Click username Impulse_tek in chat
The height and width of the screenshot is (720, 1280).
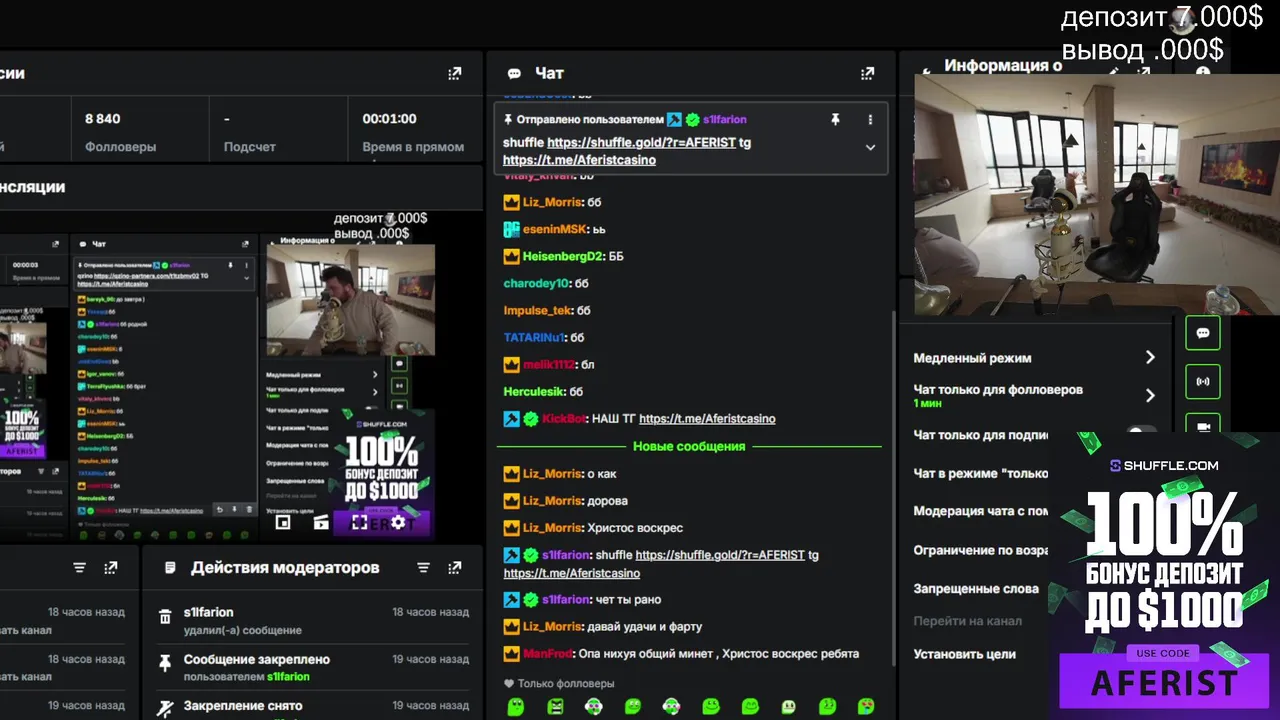[x=538, y=310]
